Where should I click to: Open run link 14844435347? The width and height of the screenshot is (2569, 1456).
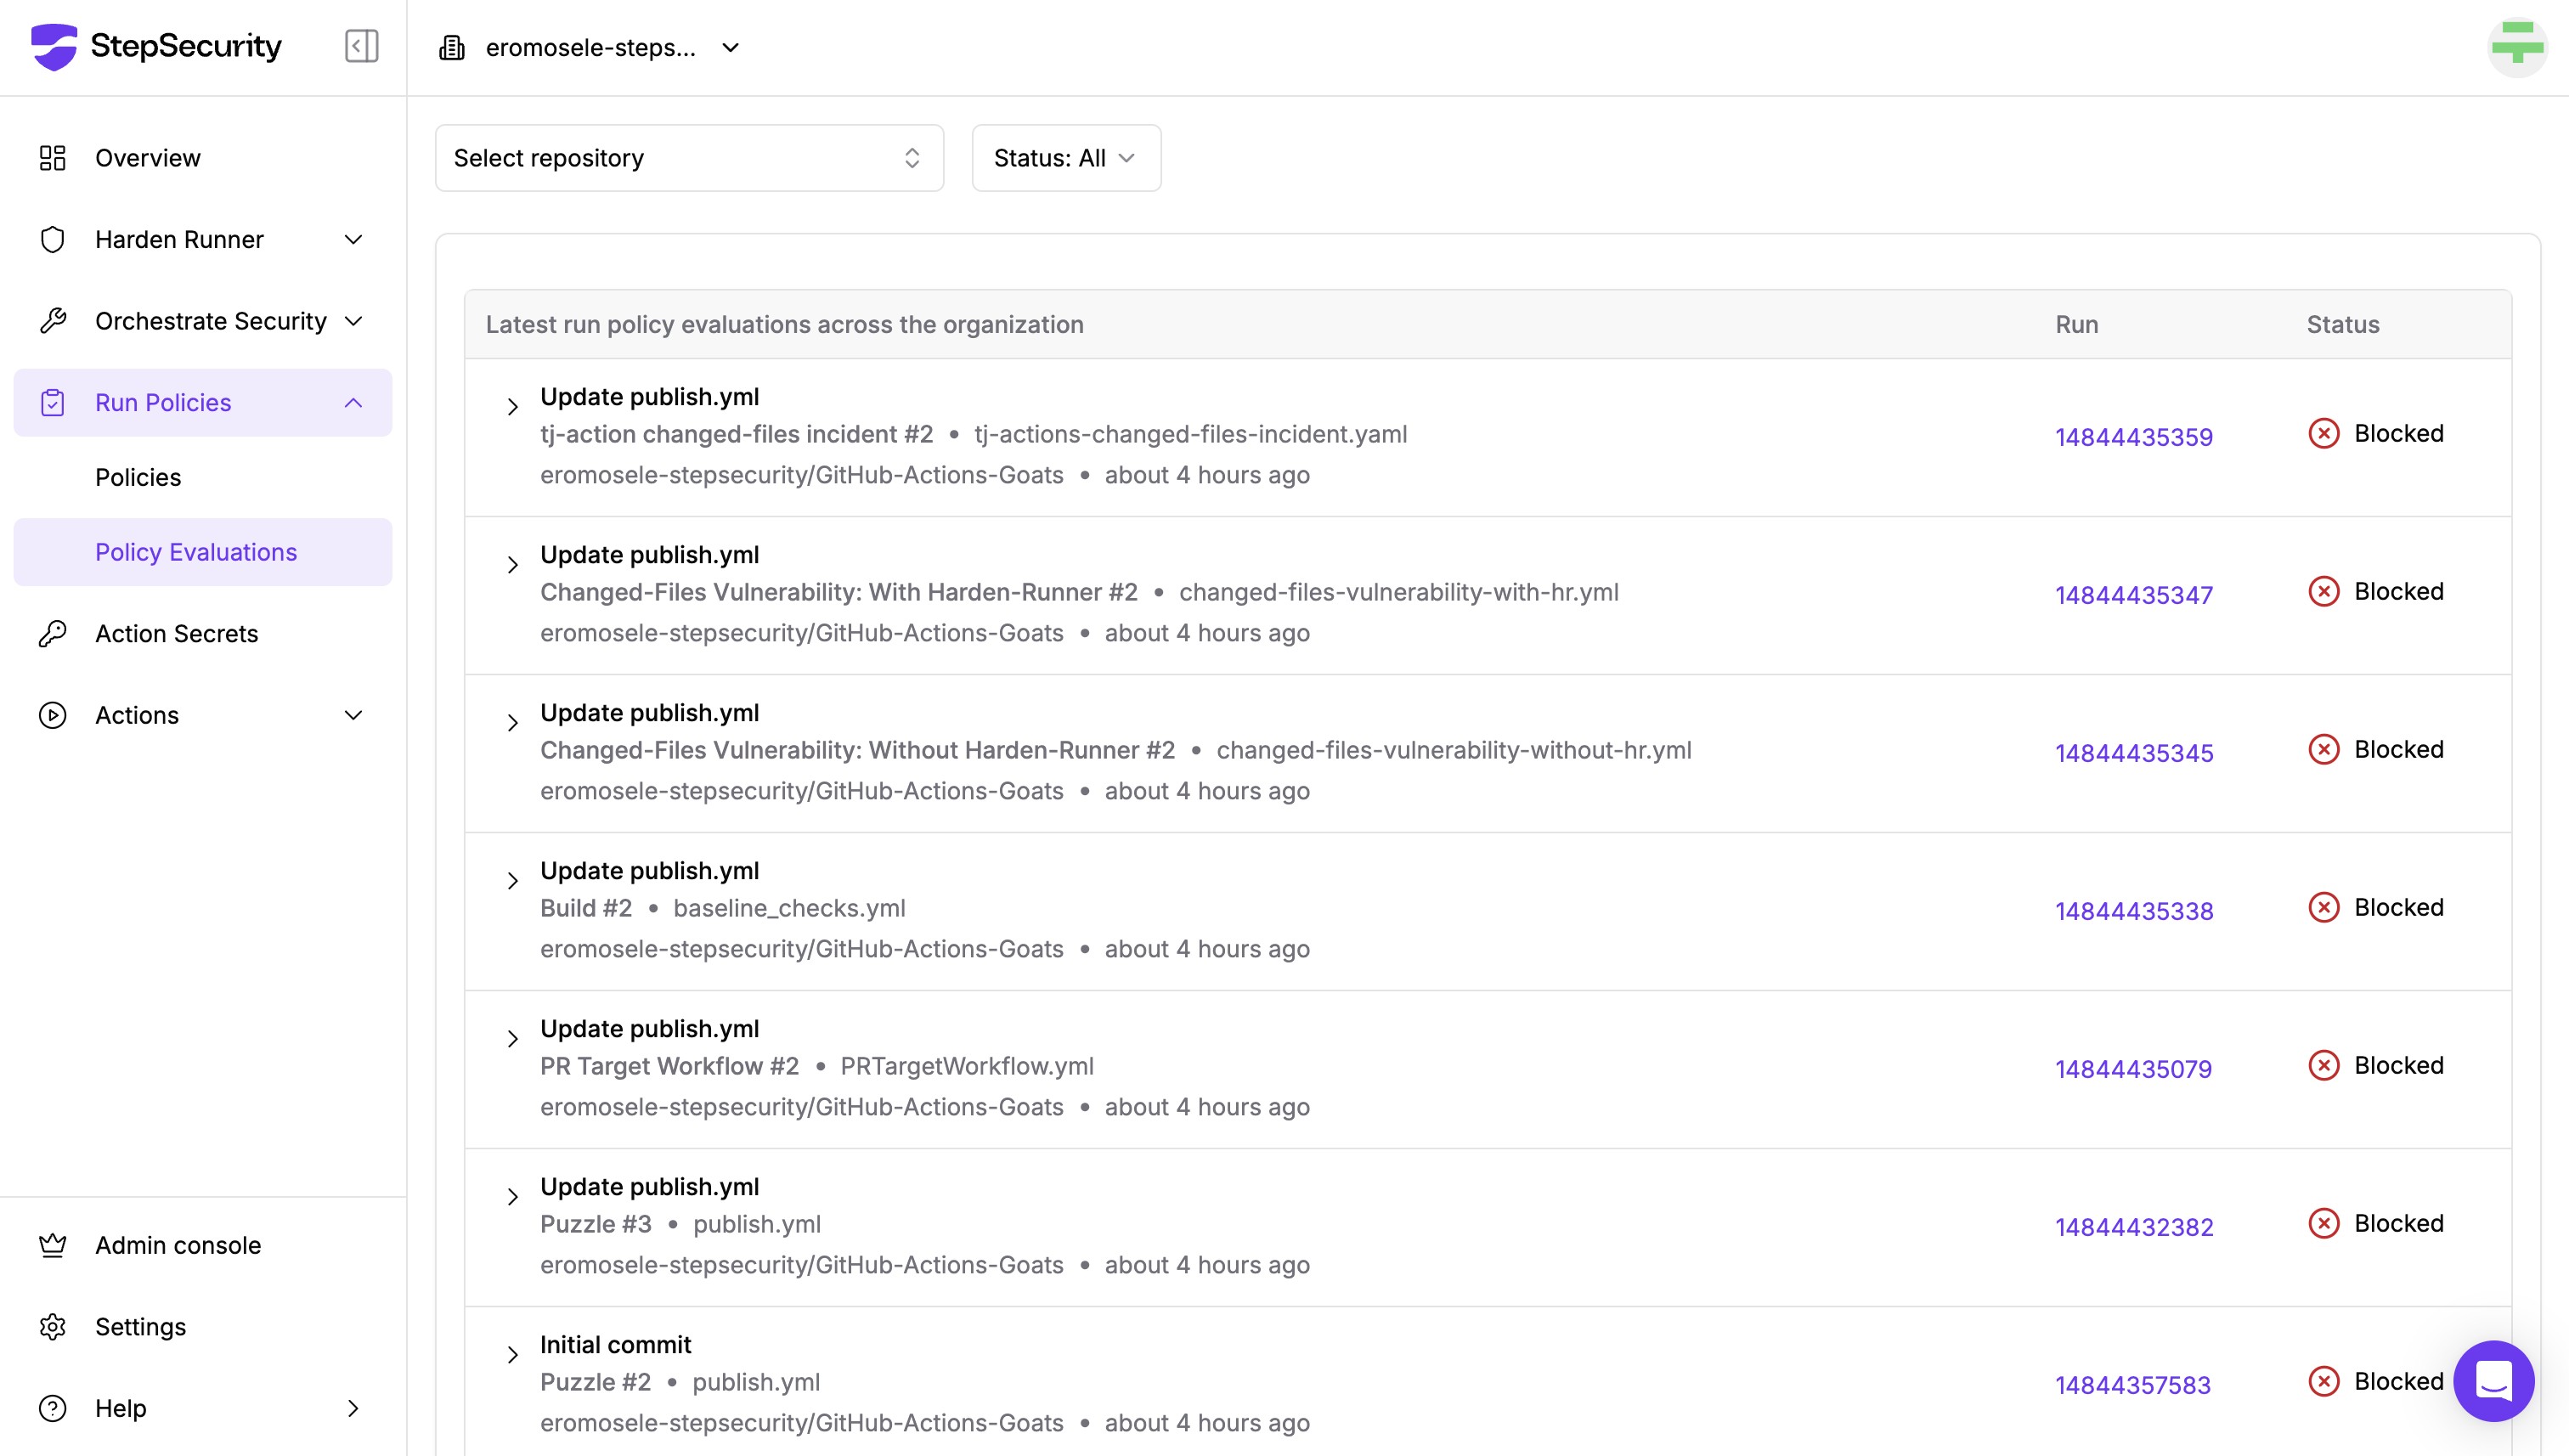(x=2133, y=595)
